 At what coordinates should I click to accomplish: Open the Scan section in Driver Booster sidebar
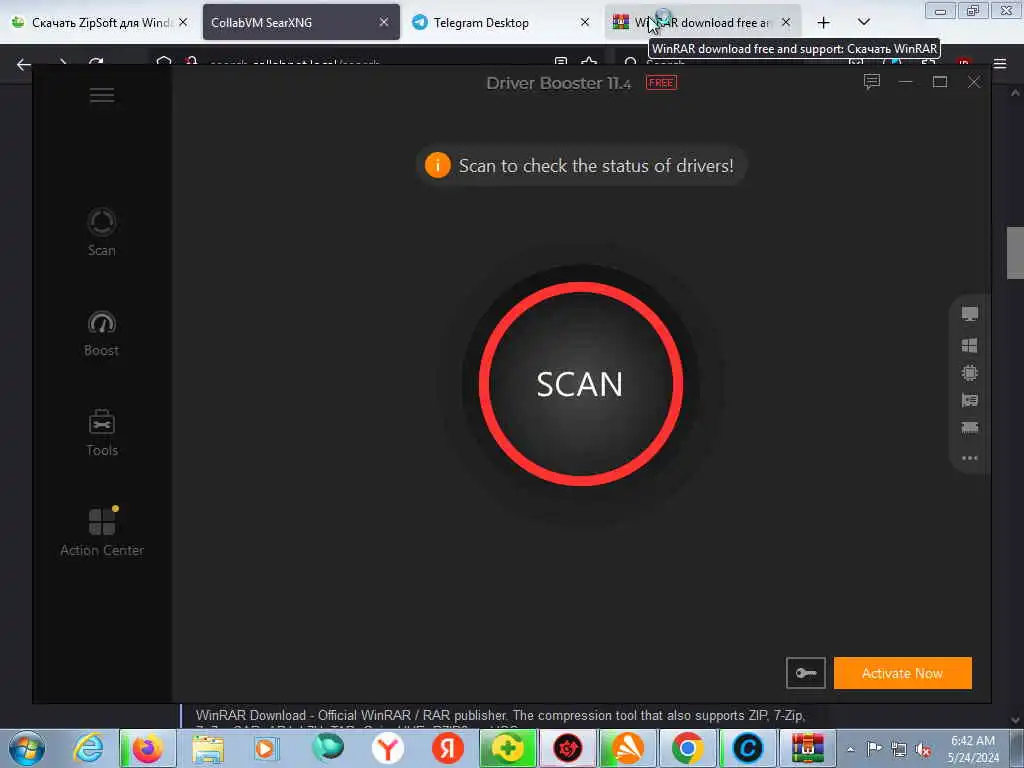pyautogui.click(x=102, y=232)
